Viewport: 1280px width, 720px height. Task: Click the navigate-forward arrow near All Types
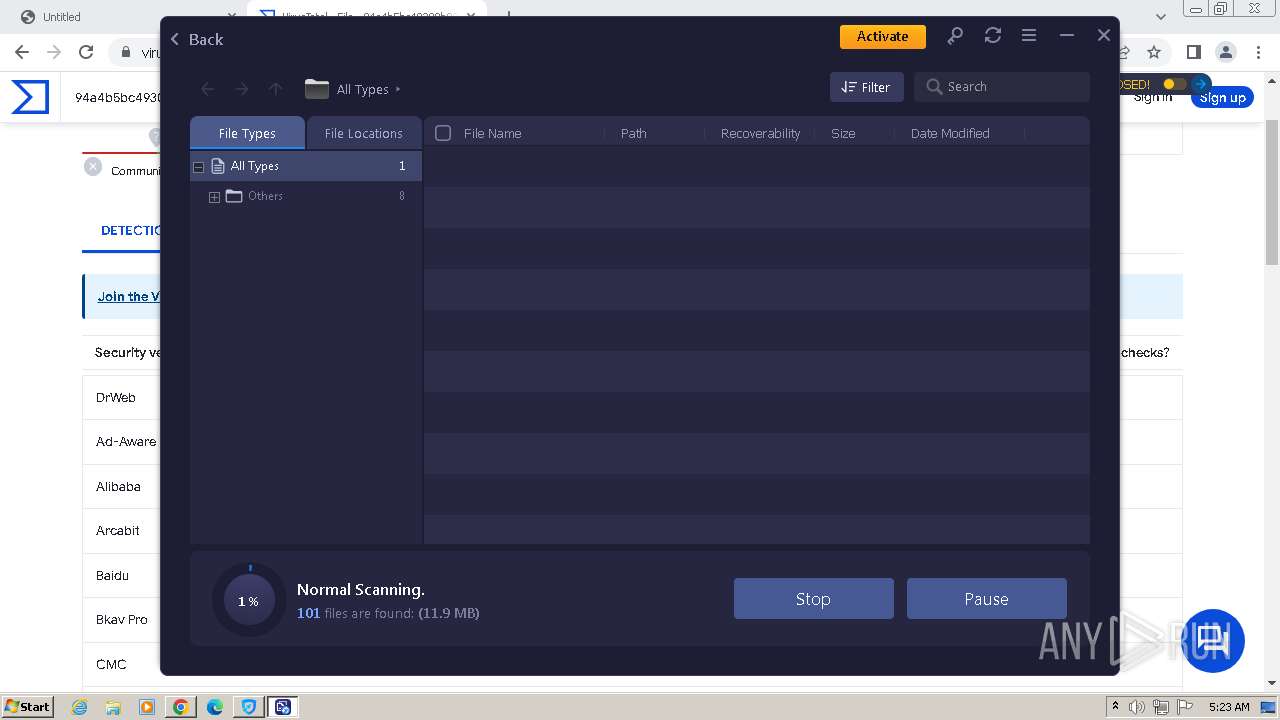241,89
